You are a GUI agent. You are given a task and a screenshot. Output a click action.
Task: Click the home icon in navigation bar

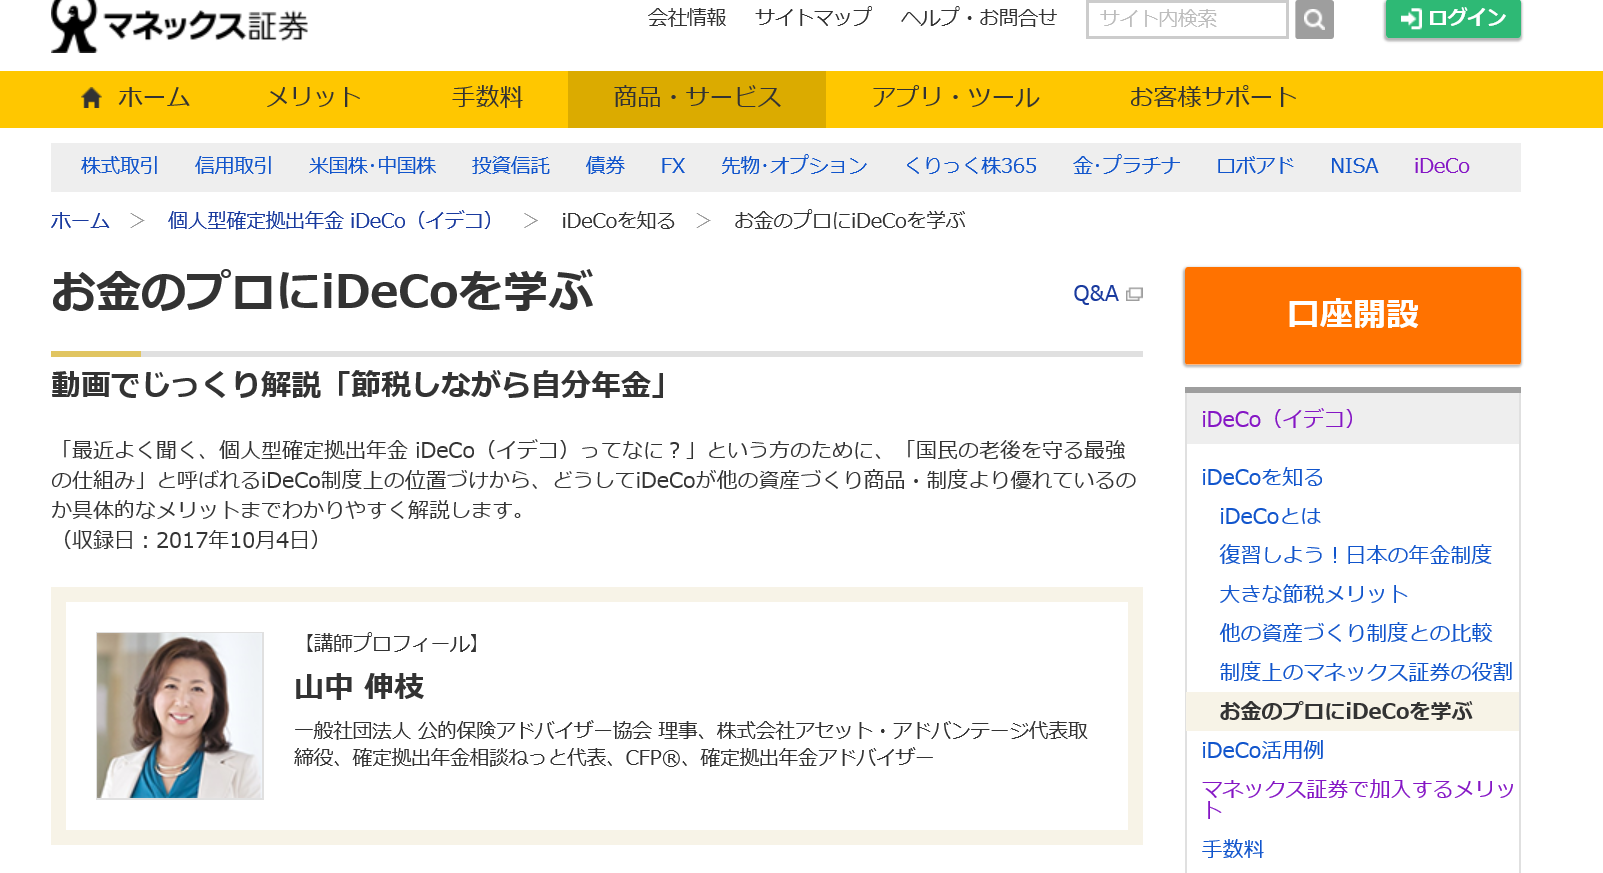91,97
